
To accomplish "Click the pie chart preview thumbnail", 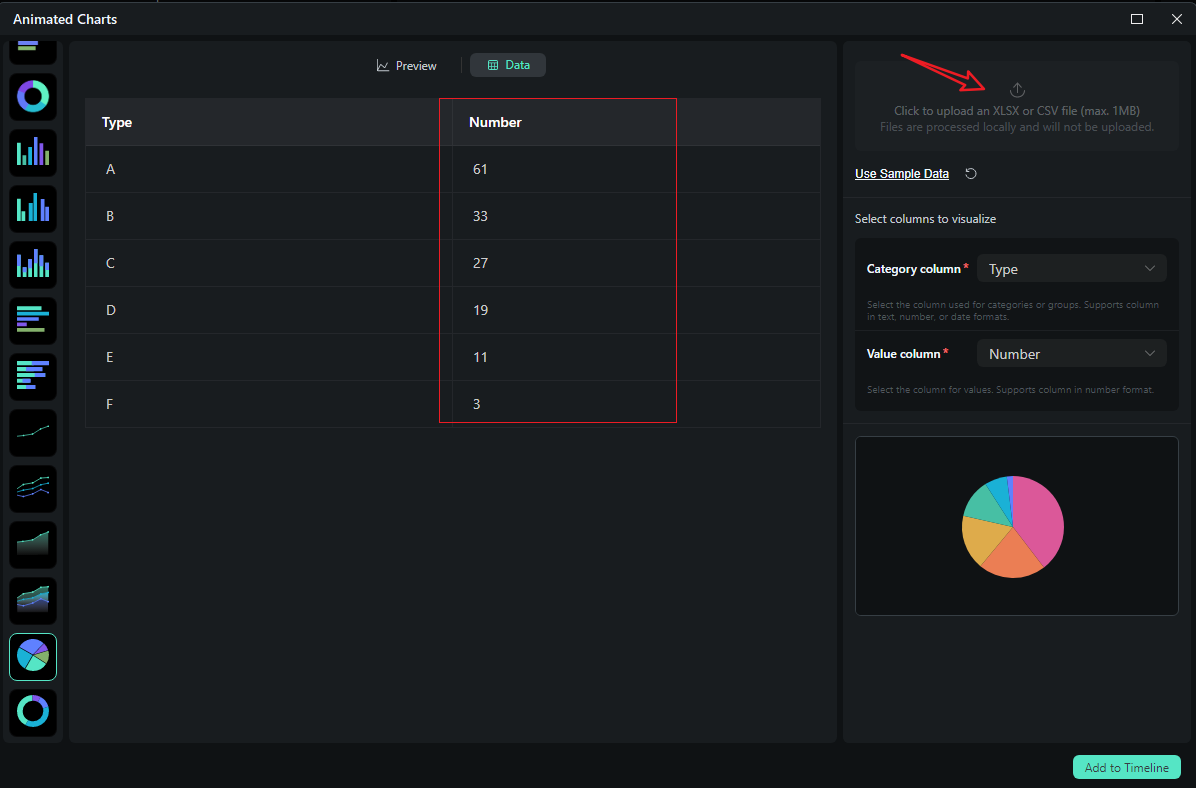I will (1013, 526).
